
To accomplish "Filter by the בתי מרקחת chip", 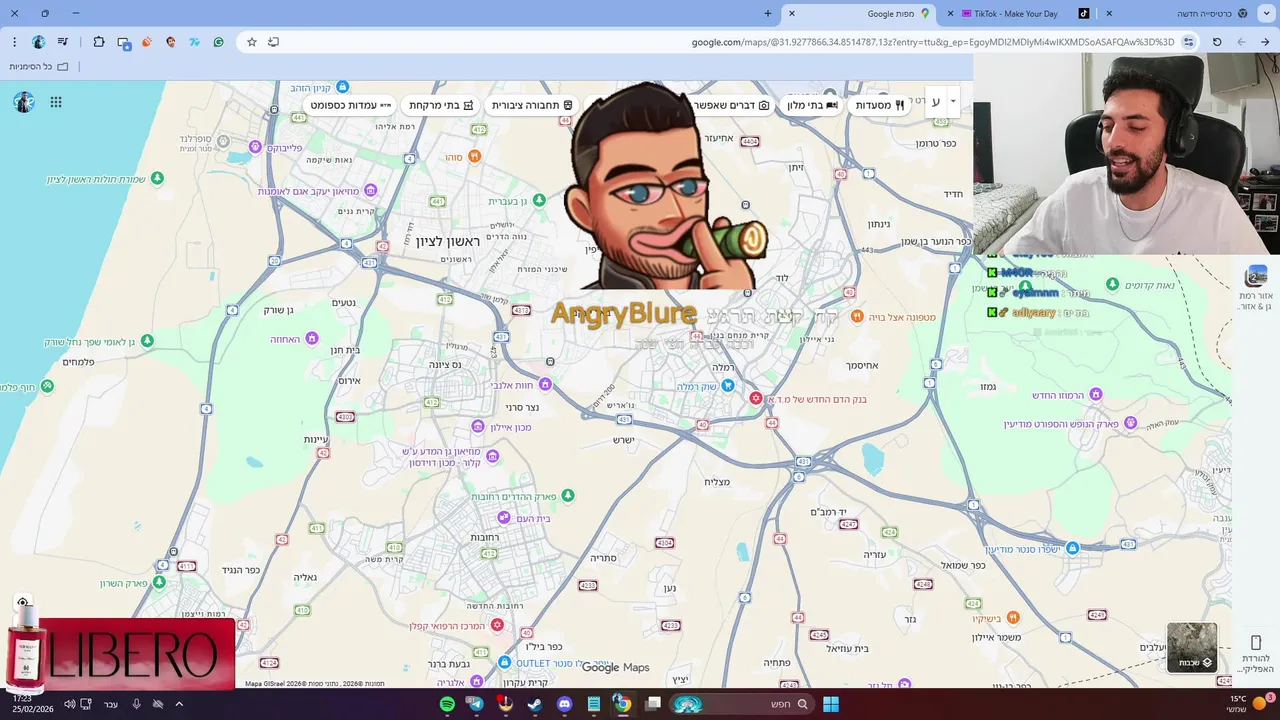I will [x=440, y=105].
